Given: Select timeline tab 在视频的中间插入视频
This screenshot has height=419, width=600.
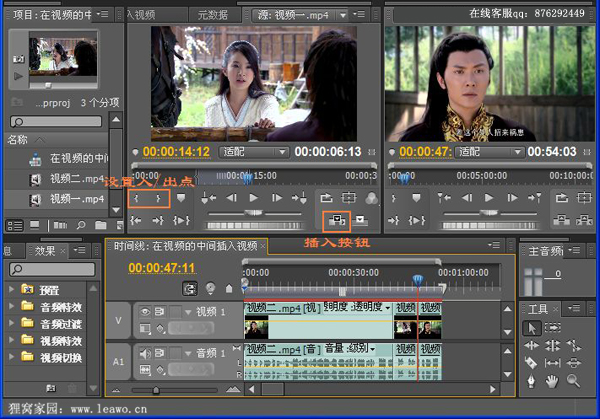Looking at the screenshot, I should (x=186, y=246).
